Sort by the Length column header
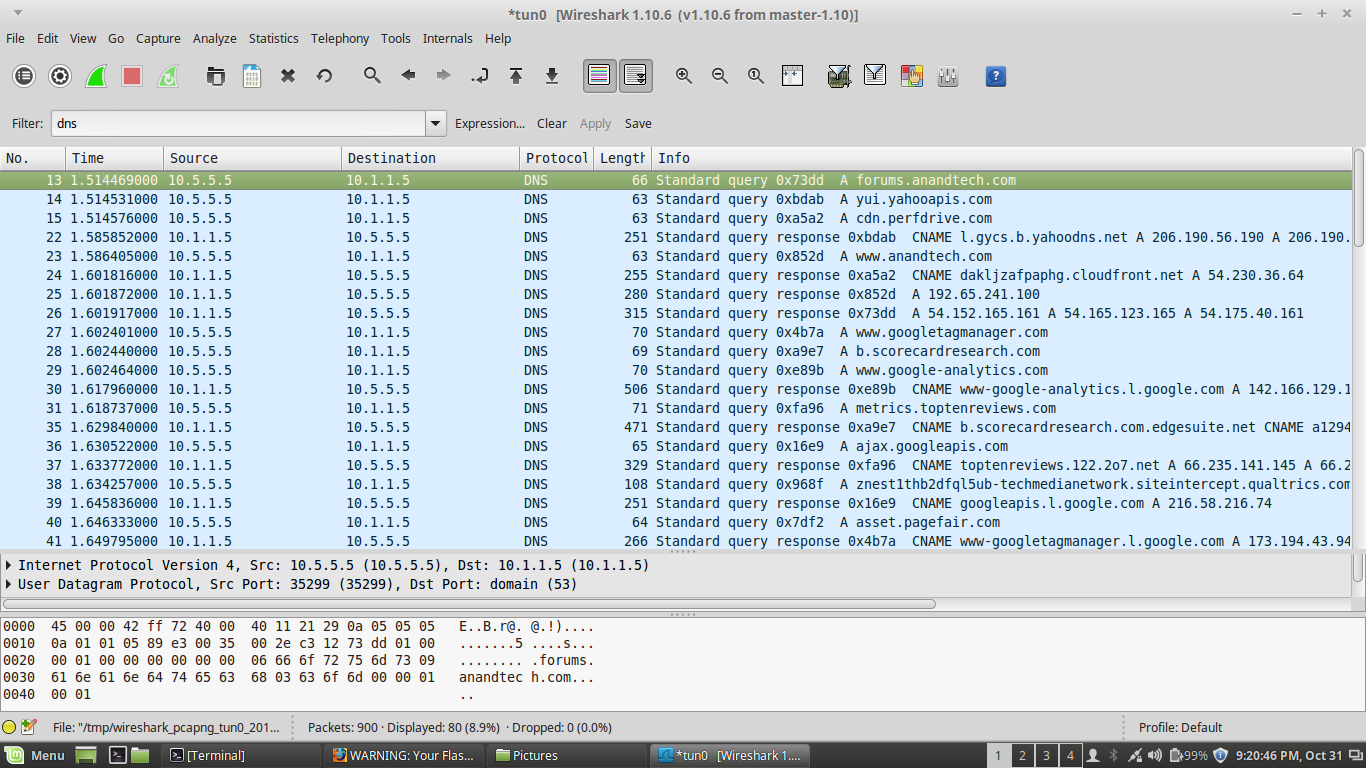 [622, 158]
